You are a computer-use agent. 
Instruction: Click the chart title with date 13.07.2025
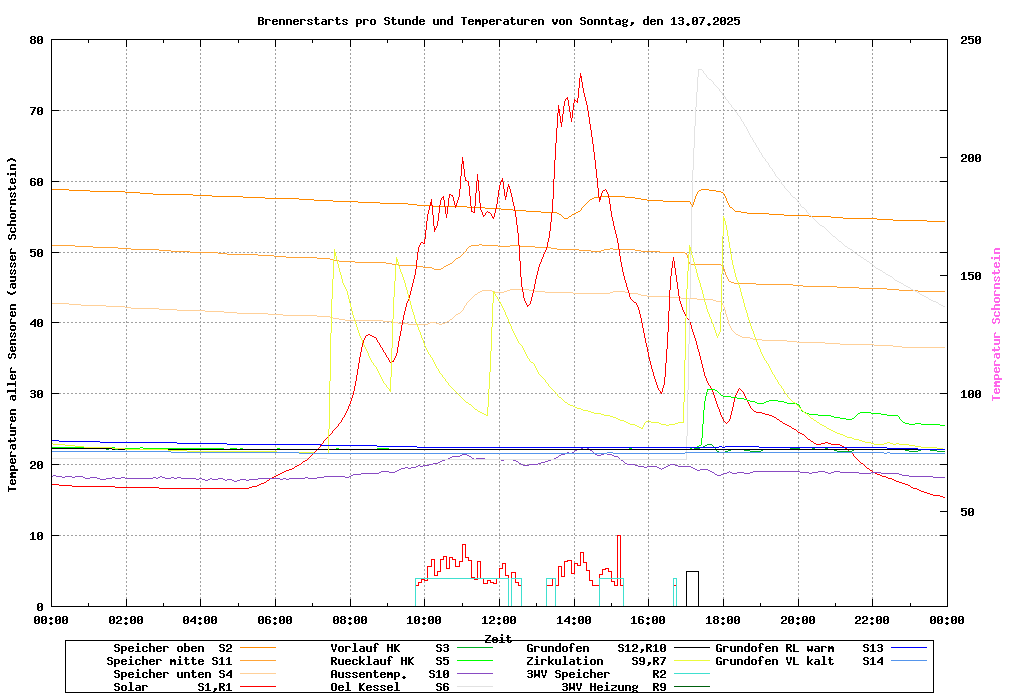(498, 21)
